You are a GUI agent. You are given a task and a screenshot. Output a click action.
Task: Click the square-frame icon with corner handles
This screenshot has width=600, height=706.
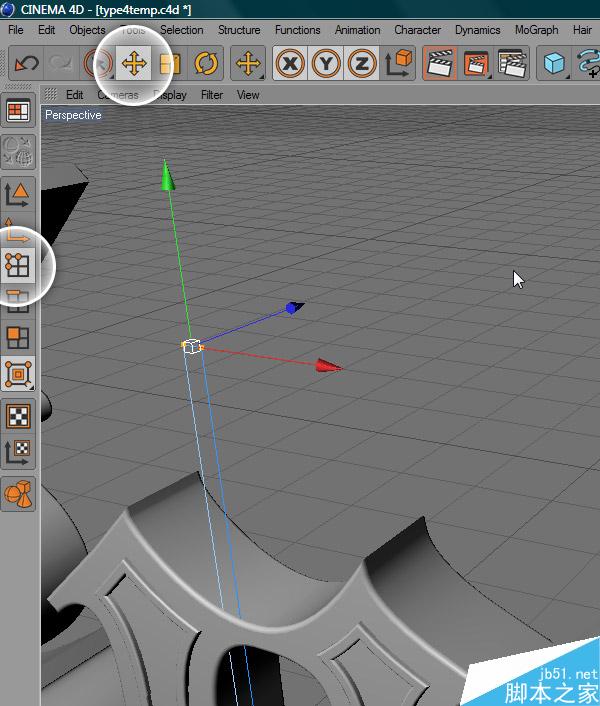tap(18, 374)
